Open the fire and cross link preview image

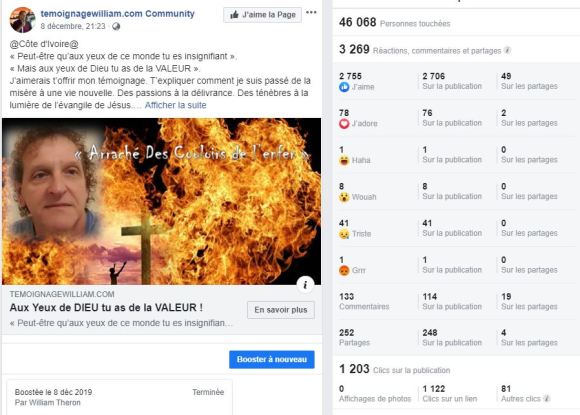[162, 201]
